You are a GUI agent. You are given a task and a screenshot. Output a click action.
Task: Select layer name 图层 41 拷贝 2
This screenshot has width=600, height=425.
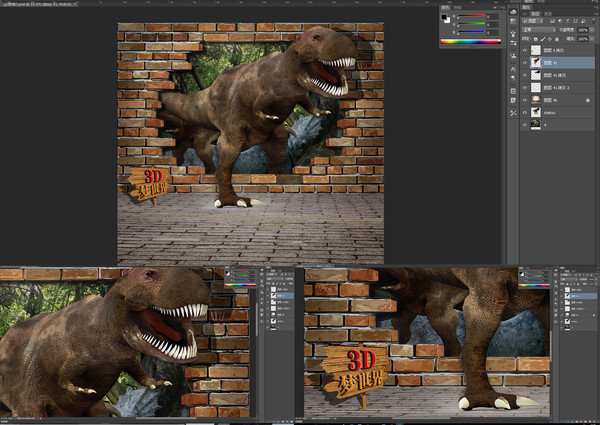pyautogui.click(x=556, y=88)
